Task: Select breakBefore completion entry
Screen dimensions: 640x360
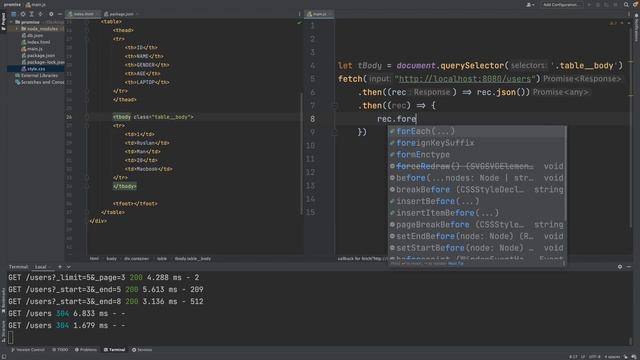Action: click(x=476, y=189)
